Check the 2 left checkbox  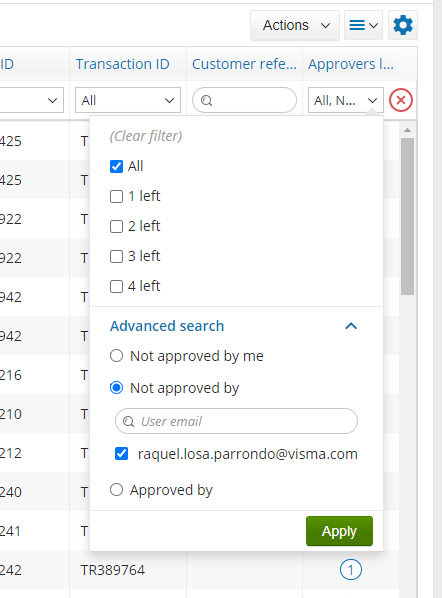(116, 226)
